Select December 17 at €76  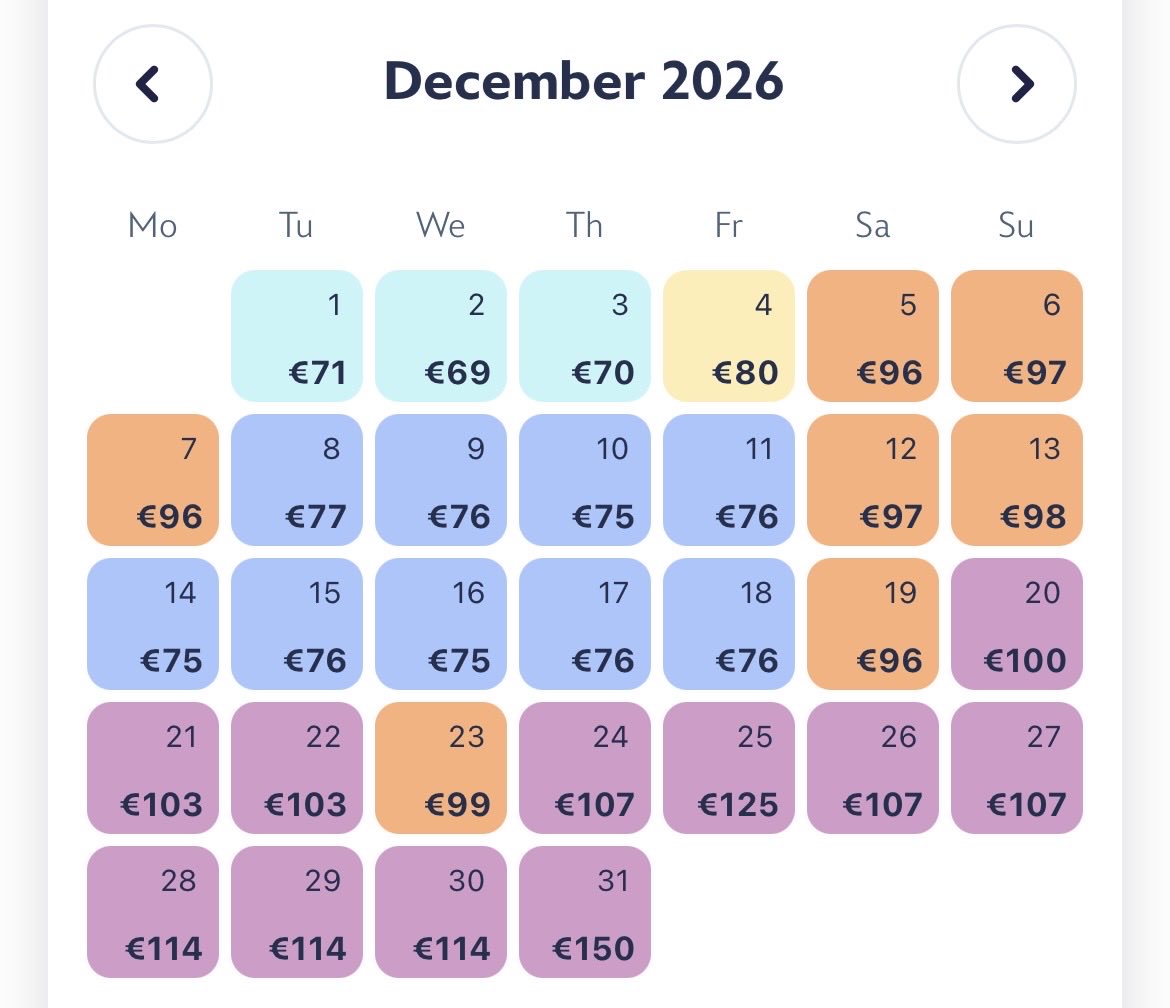(585, 624)
